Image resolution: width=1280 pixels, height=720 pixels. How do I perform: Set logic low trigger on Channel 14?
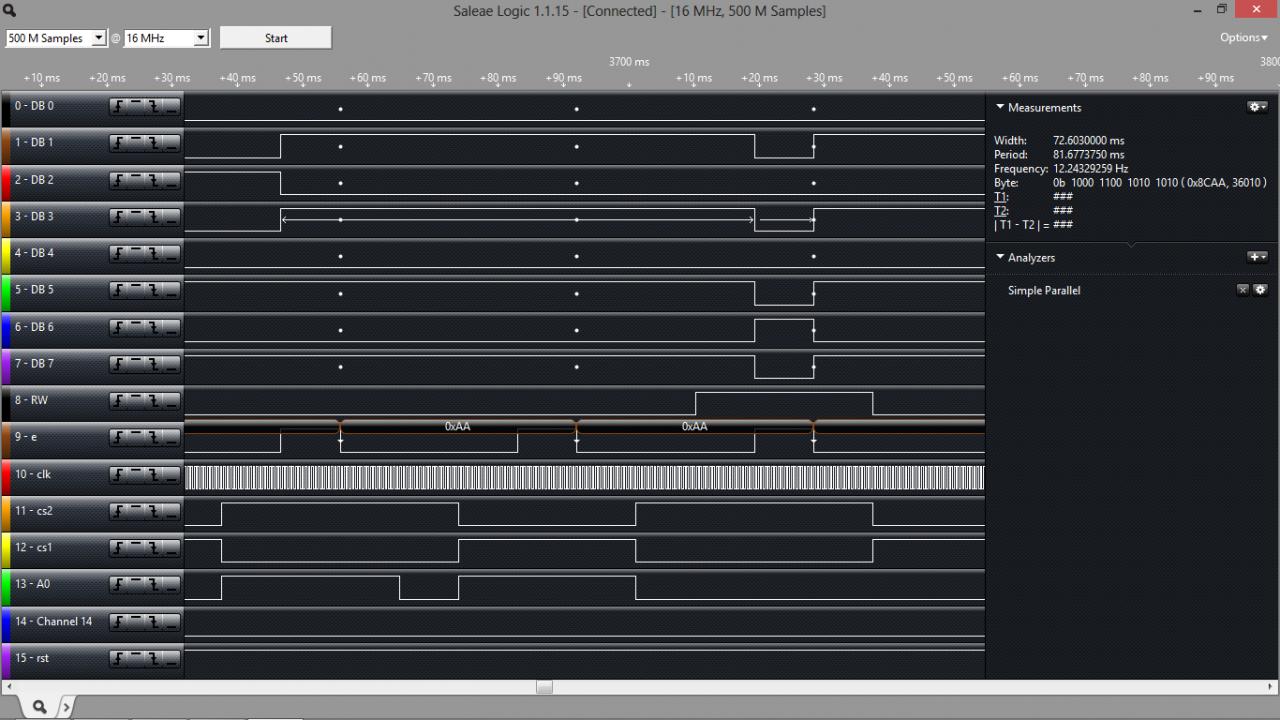point(172,622)
